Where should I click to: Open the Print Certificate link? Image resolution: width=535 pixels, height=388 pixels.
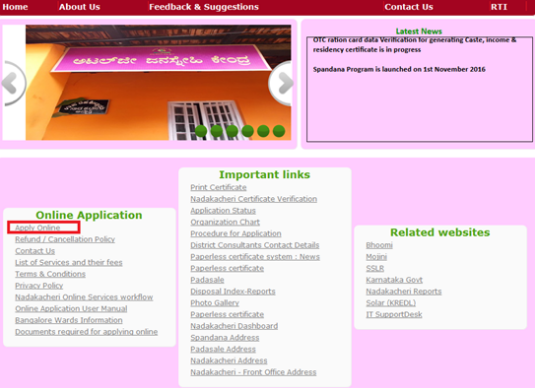coord(218,187)
